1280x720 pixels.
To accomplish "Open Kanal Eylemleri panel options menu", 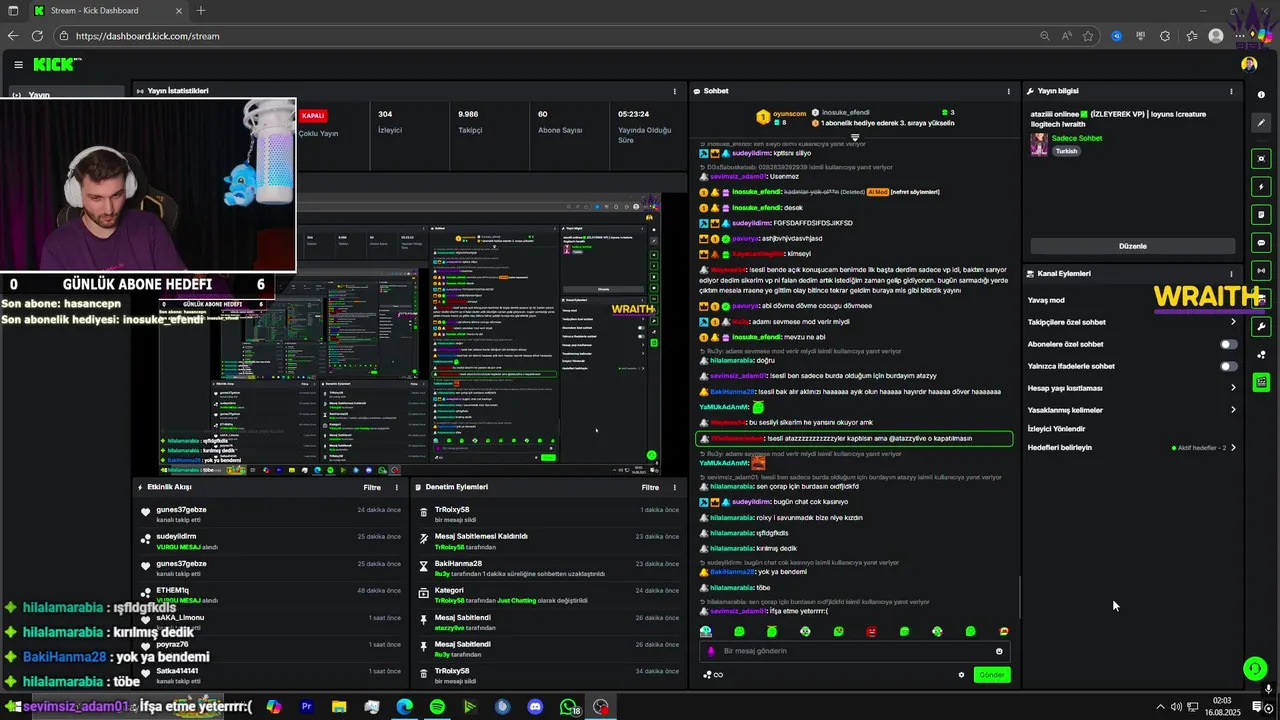I will point(1231,273).
